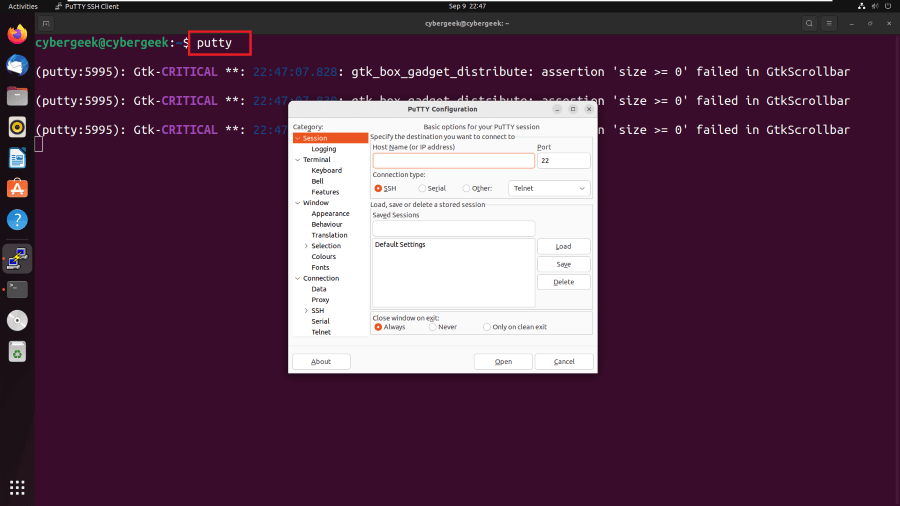
Task: Click the Load session button
Action: [564, 246]
